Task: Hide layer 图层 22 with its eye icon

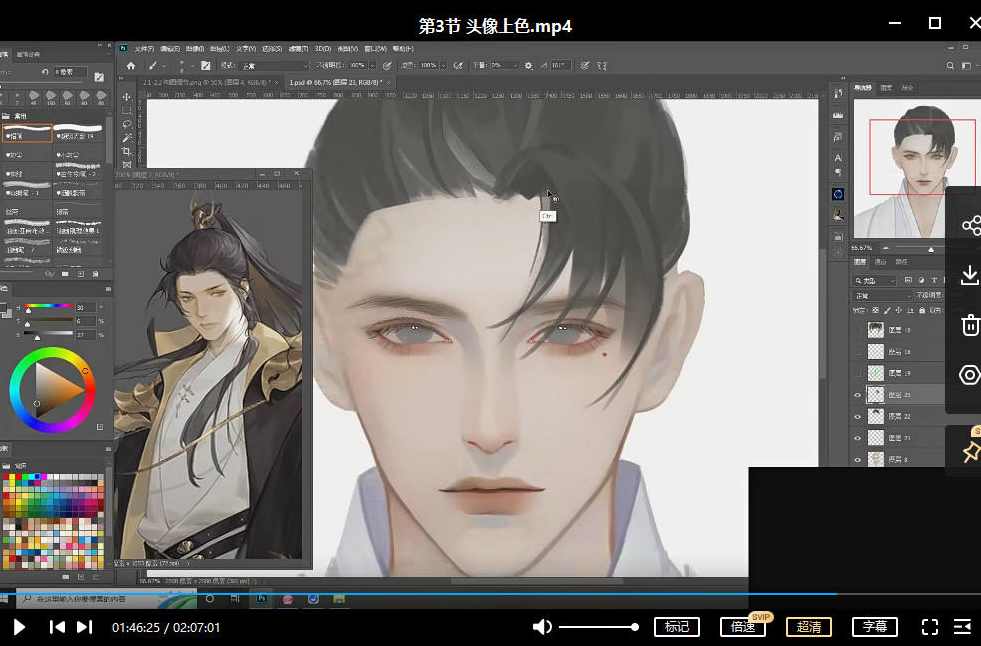Action: point(859,416)
